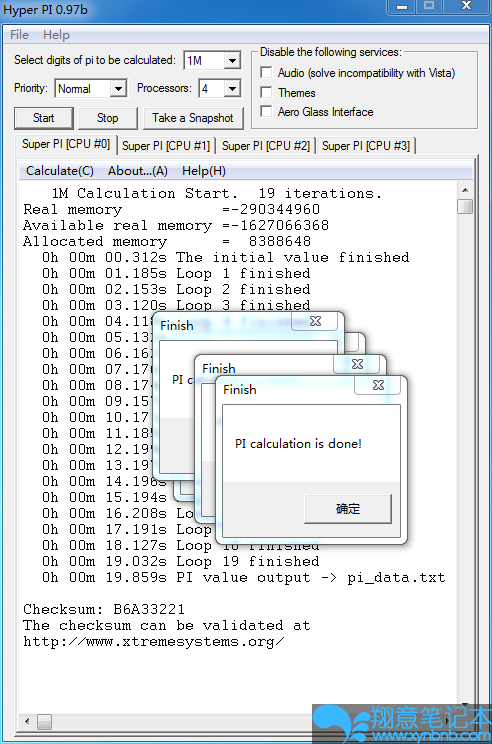
Task: Open digits of pi dropdown showing 1M
Action: (x=212, y=60)
